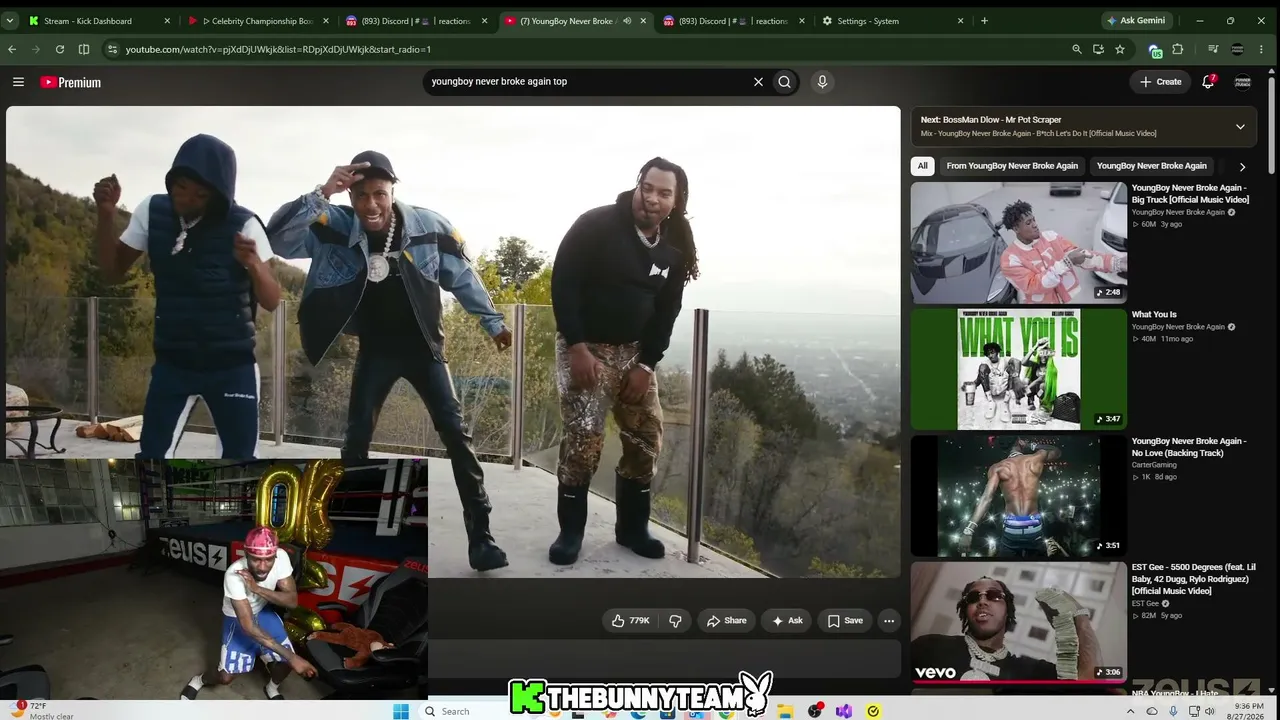This screenshot has height=720, width=1280.
Task: Dislike the YouTube video
Action: pos(675,621)
